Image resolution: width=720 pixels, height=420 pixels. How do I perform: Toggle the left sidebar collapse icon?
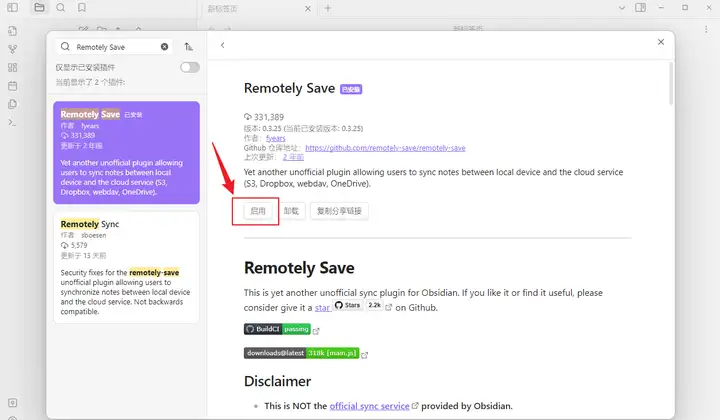coord(12,8)
